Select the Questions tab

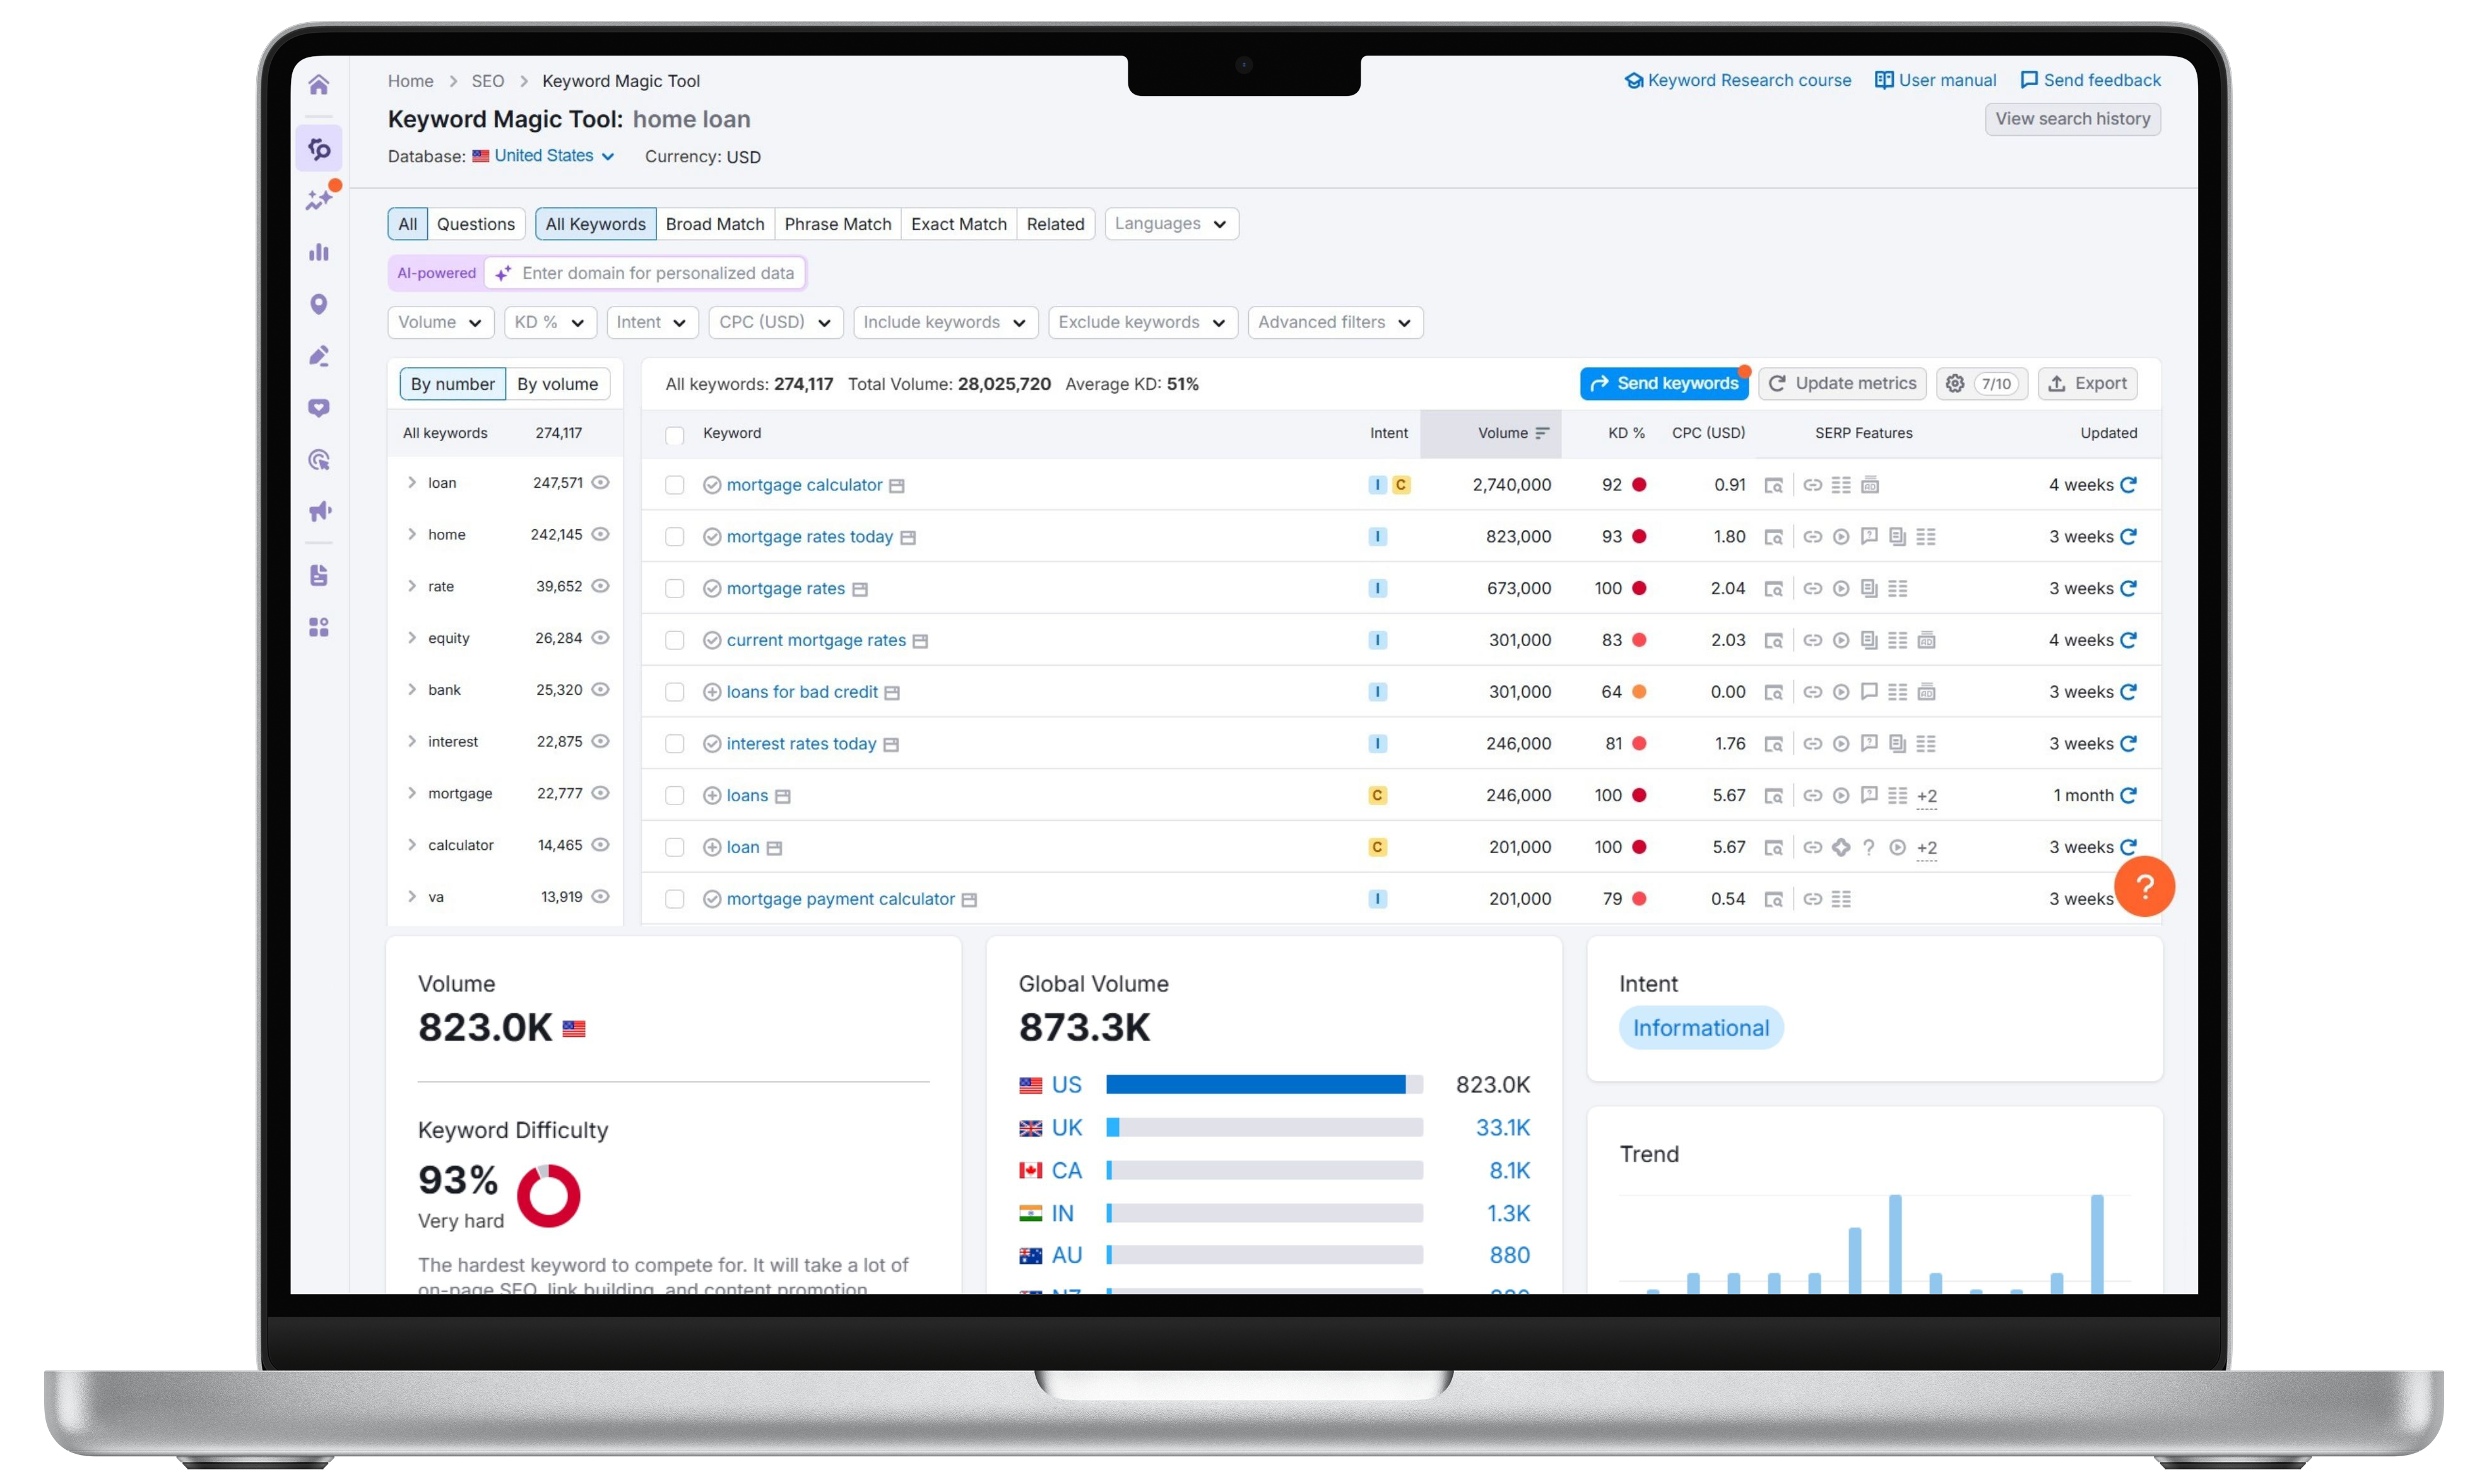pos(475,224)
